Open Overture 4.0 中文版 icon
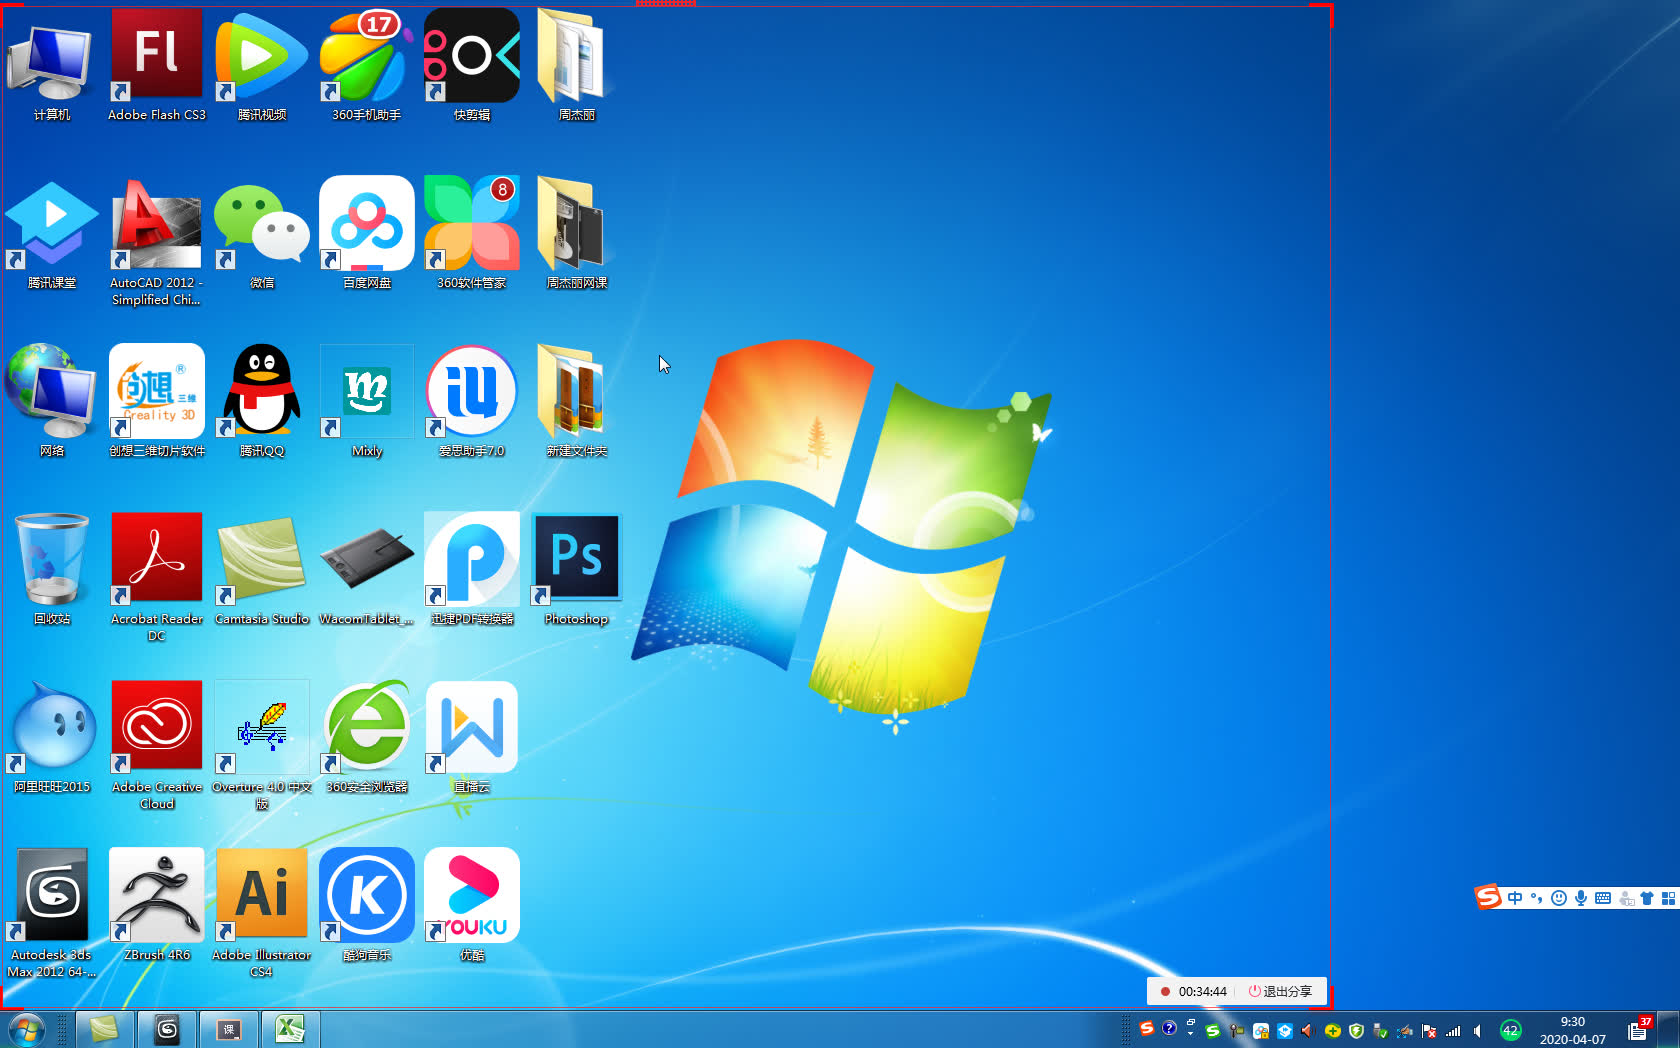 point(262,745)
